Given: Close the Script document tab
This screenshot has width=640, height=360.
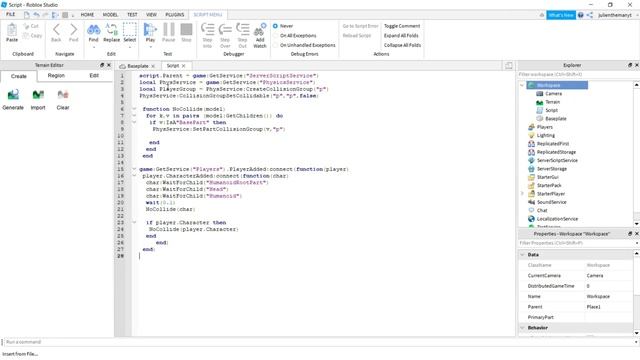Looking at the screenshot, I should coord(184,66).
